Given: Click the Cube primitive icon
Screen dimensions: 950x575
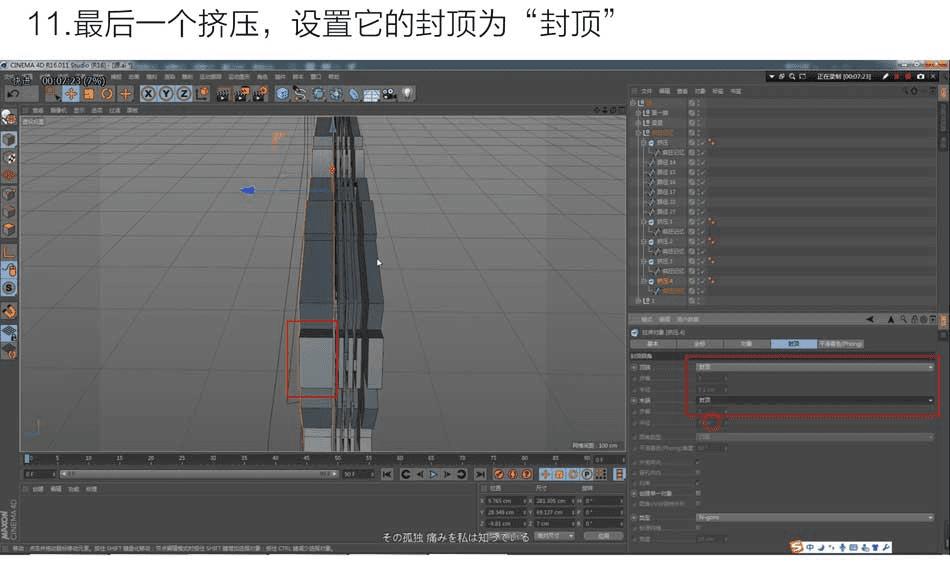Looking at the screenshot, I should [x=282, y=93].
